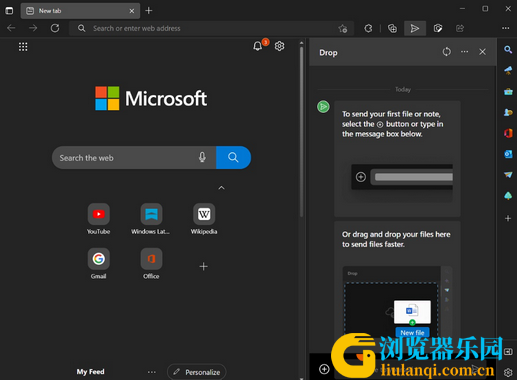Screen dimensions: 517x380
Task: Click the Share toolbar icon
Action: [x=460, y=29]
